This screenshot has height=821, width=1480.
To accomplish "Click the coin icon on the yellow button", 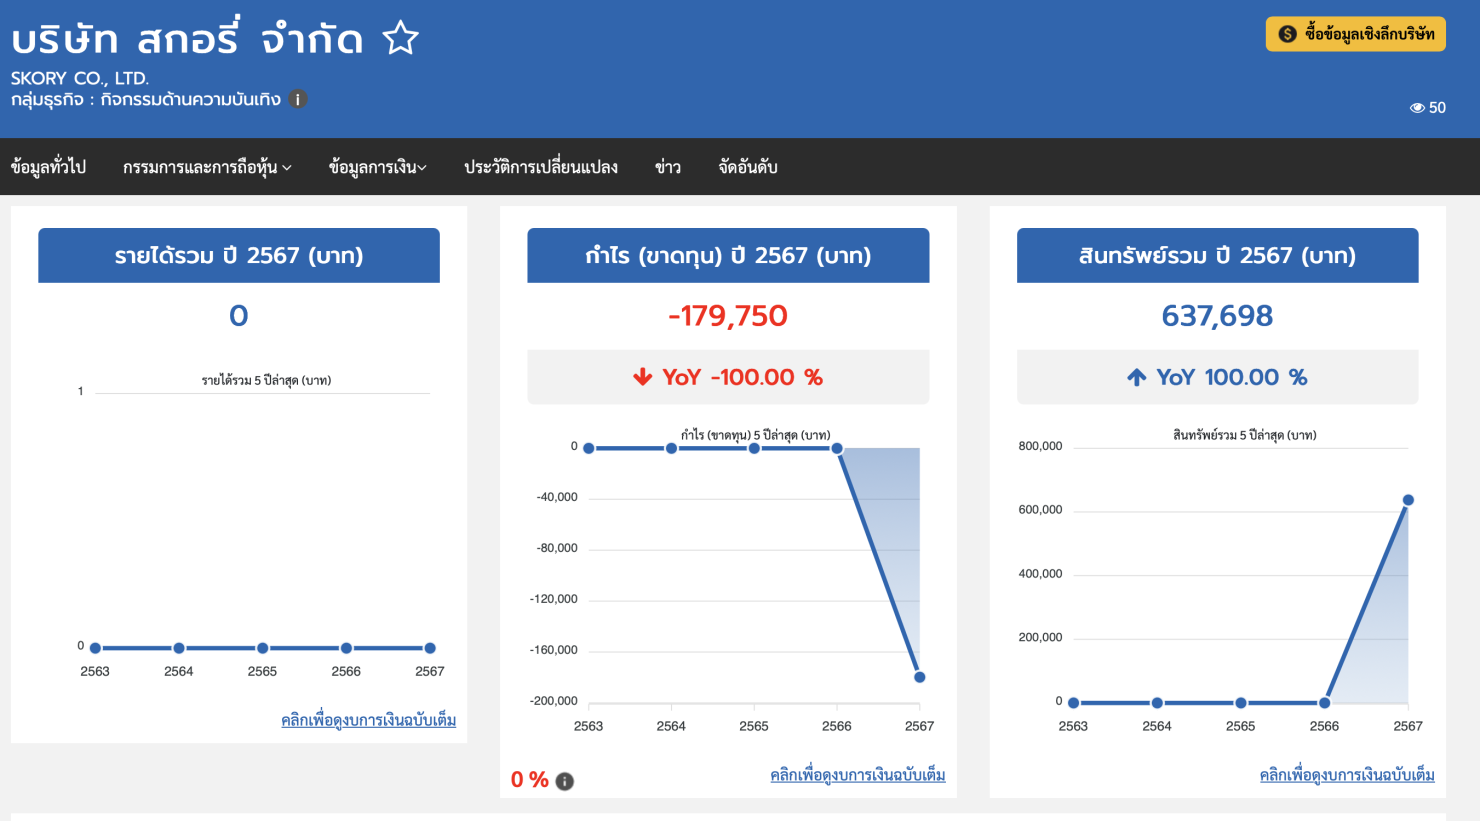I will tap(1287, 34).
